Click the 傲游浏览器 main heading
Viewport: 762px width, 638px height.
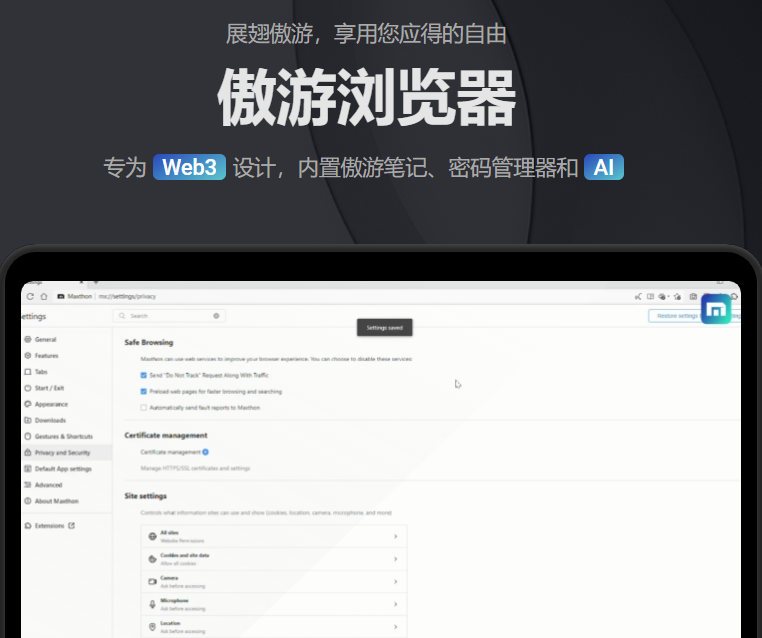click(x=366, y=98)
